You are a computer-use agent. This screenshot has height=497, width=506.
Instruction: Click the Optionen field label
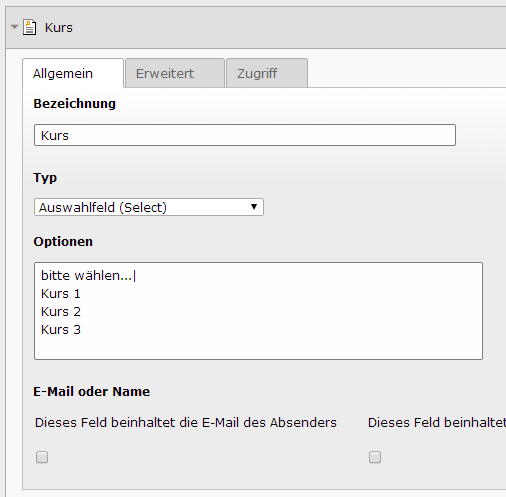click(x=63, y=242)
